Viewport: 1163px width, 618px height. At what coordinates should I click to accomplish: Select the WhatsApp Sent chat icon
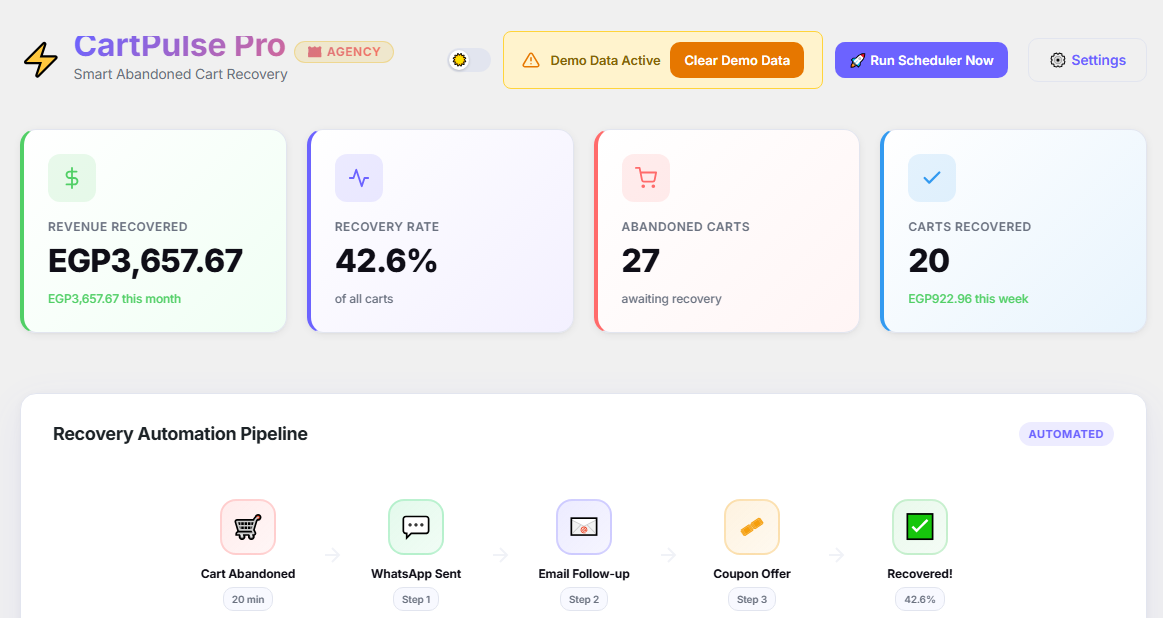(x=416, y=527)
